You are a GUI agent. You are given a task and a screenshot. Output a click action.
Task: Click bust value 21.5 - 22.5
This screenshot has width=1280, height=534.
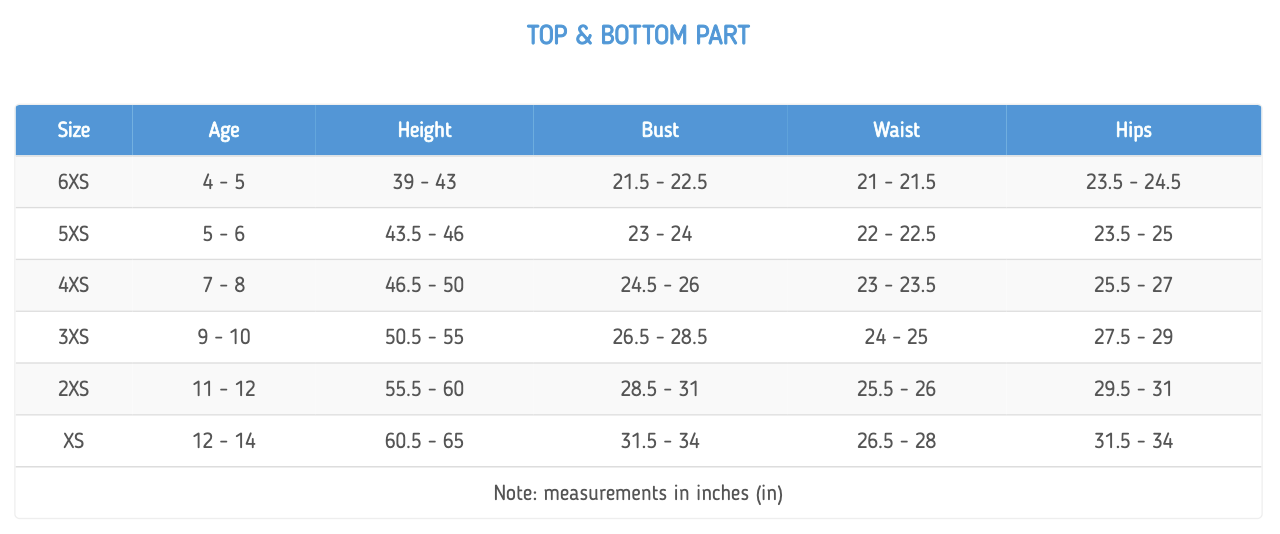pyautogui.click(x=660, y=182)
